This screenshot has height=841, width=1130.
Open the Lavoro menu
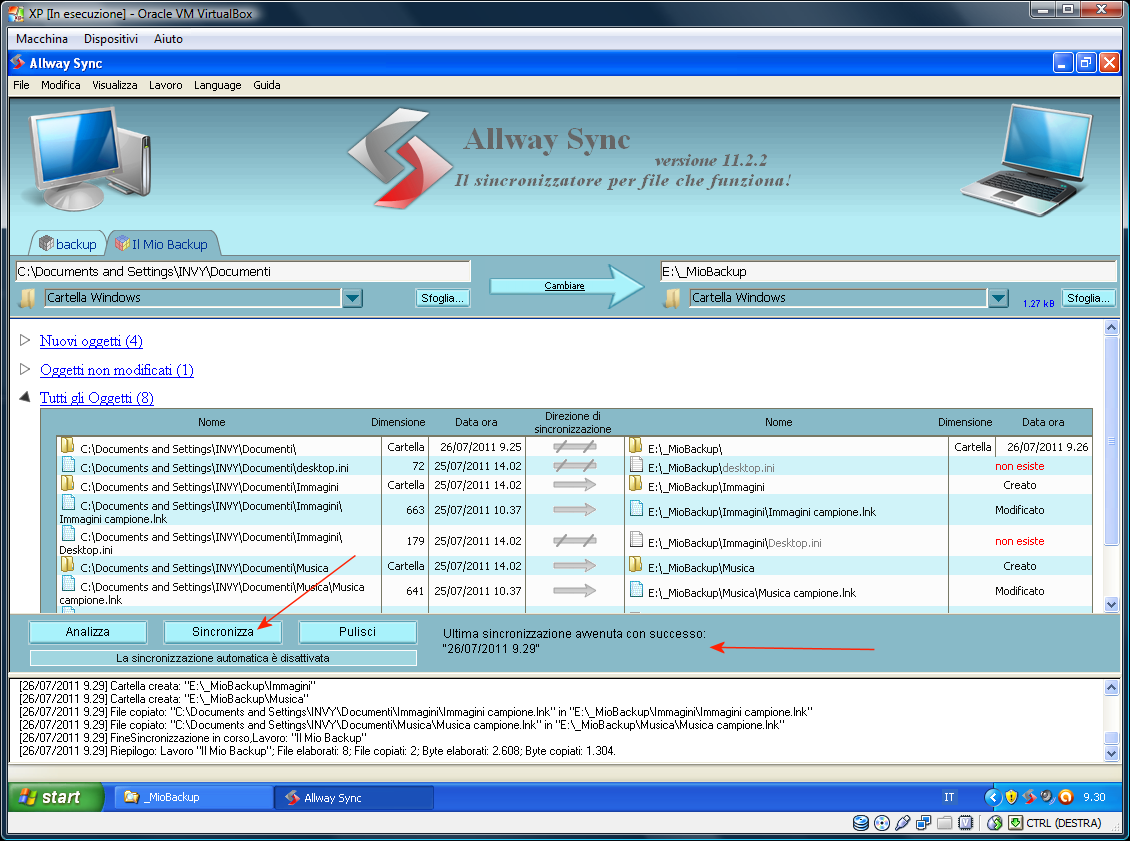(166, 85)
